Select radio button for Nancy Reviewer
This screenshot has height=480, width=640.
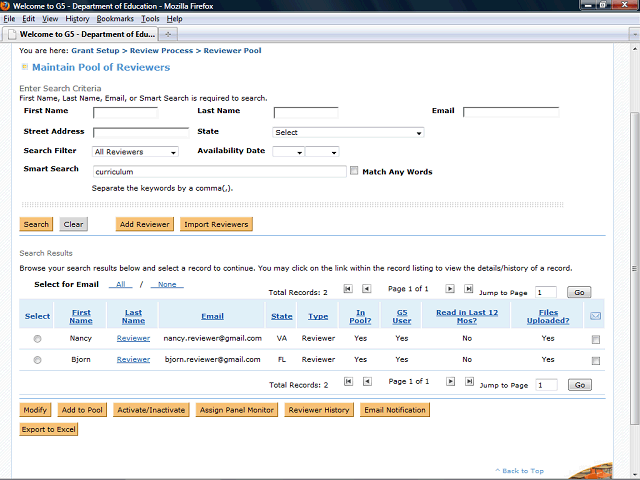coord(38,339)
